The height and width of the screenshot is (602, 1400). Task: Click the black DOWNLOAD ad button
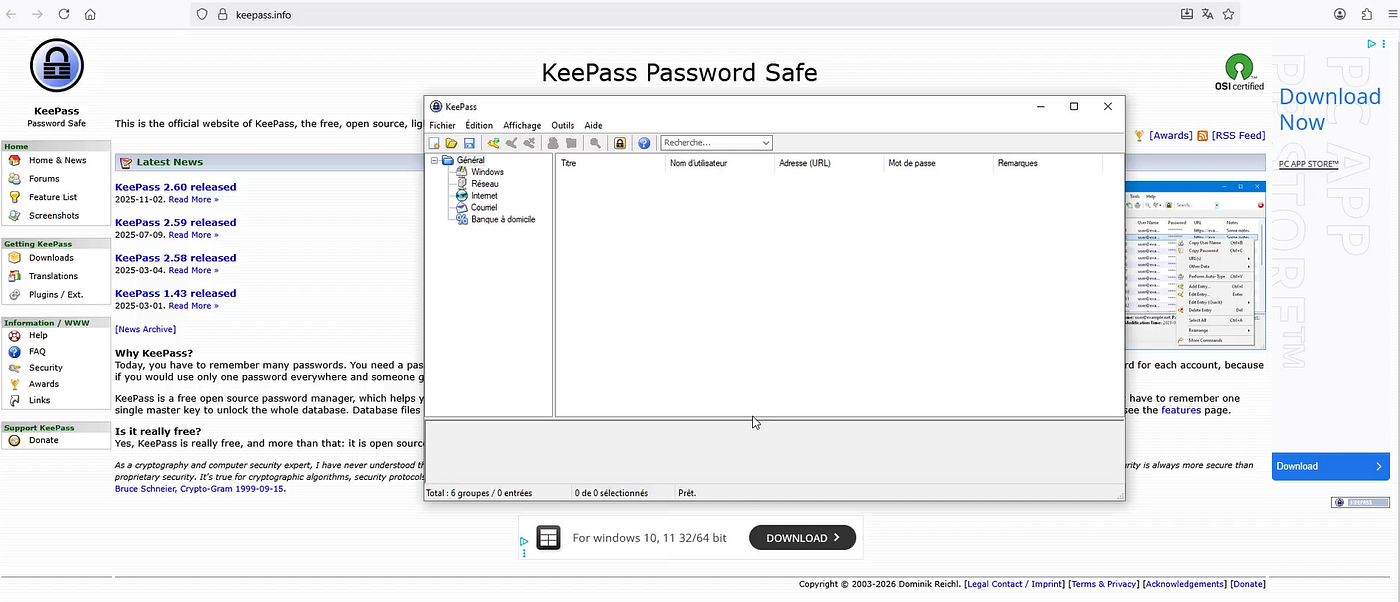[802, 538]
